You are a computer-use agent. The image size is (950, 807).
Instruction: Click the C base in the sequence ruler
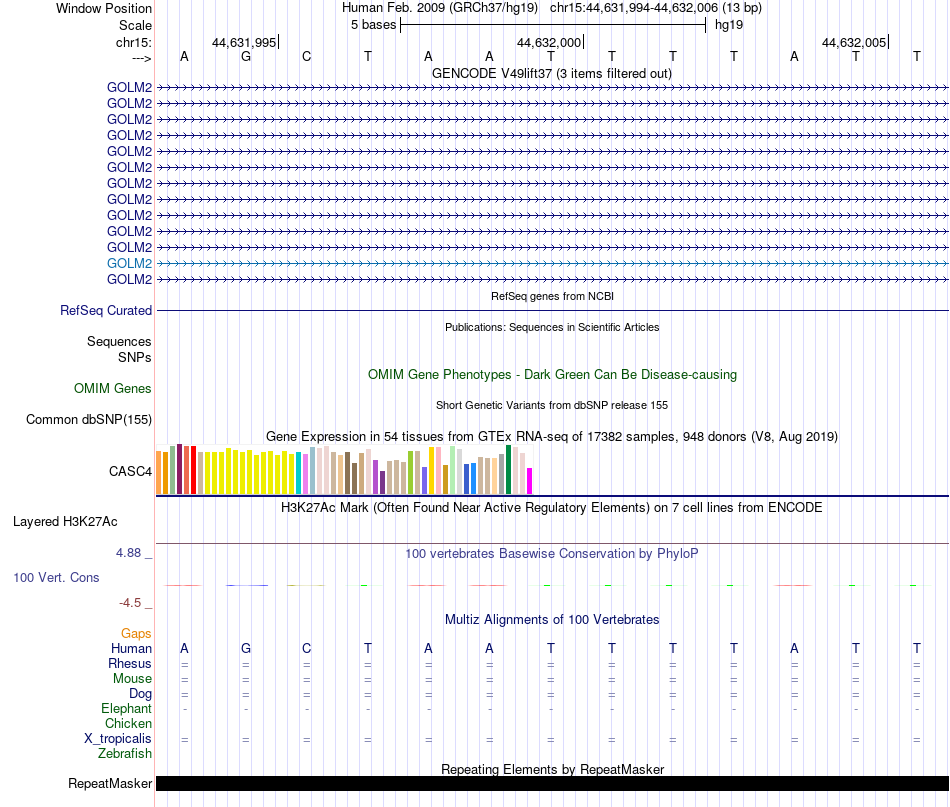tap(307, 56)
